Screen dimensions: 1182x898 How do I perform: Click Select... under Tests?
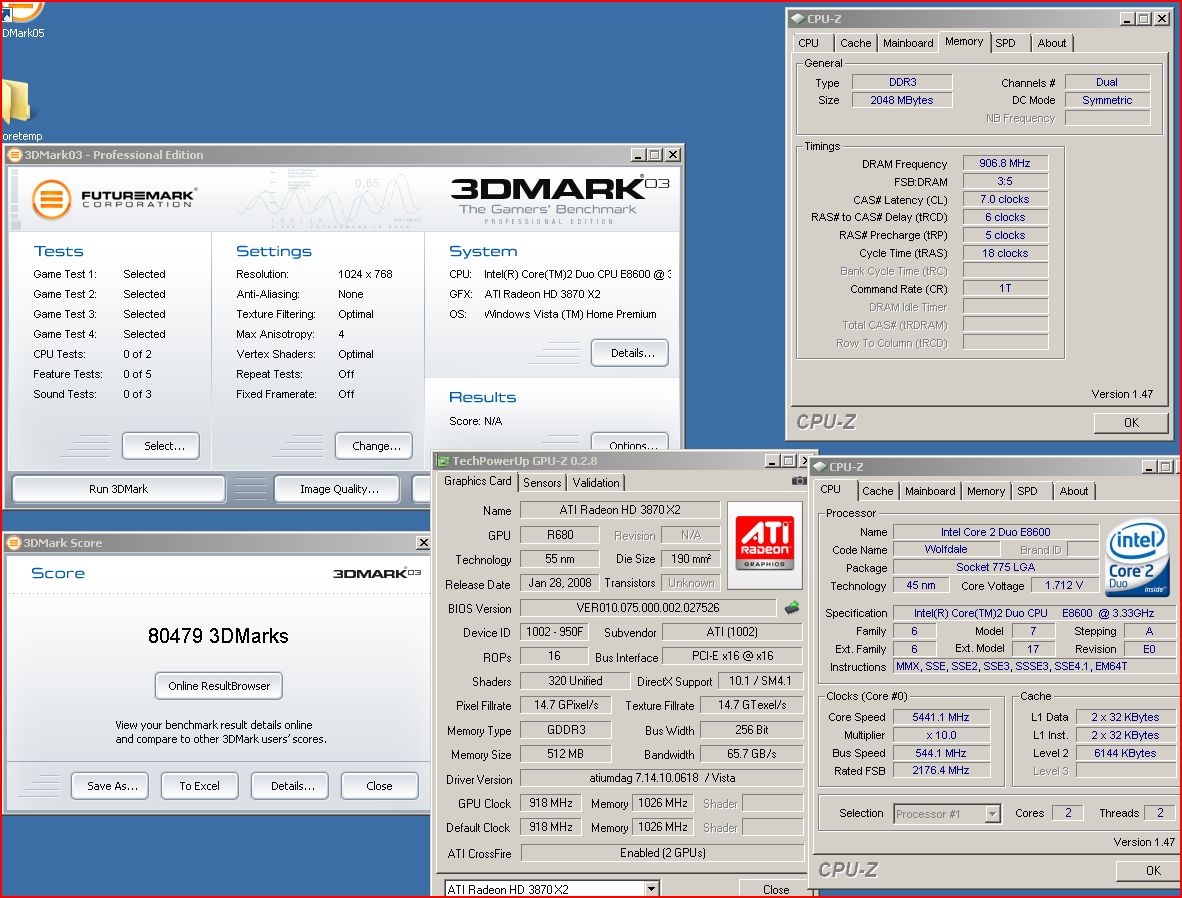pos(161,446)
